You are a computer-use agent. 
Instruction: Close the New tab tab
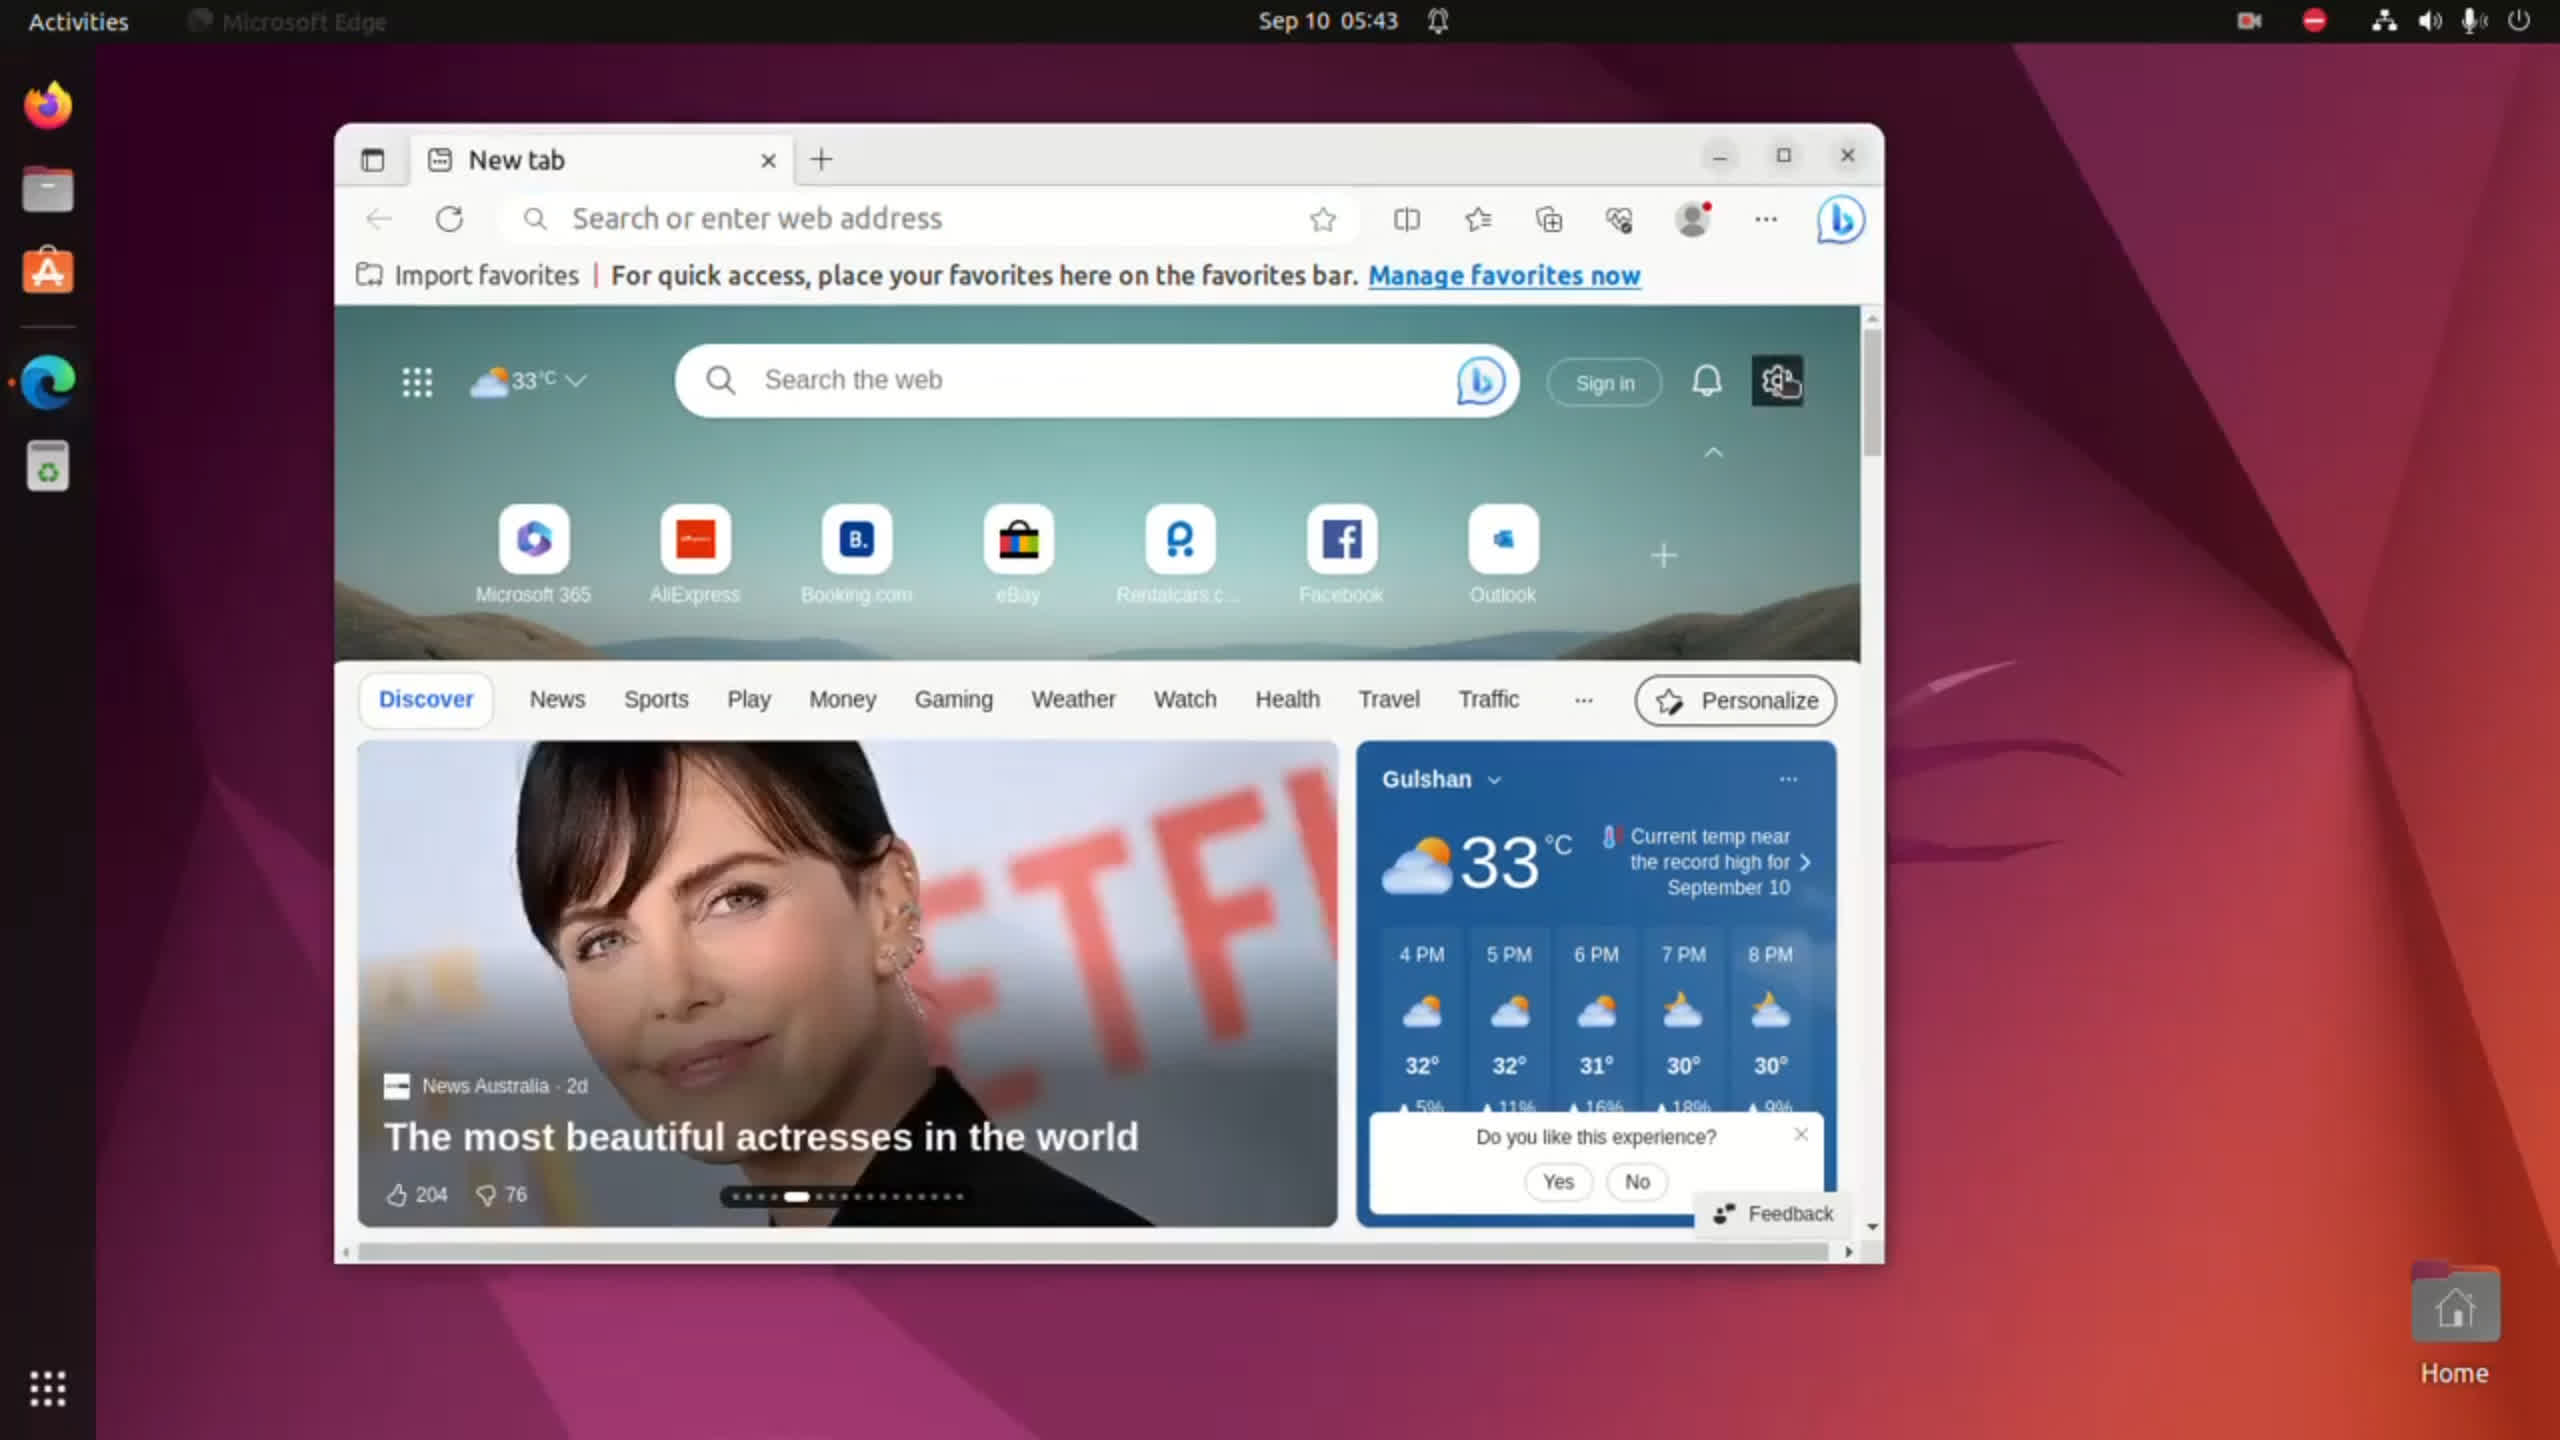click(768, 160)
